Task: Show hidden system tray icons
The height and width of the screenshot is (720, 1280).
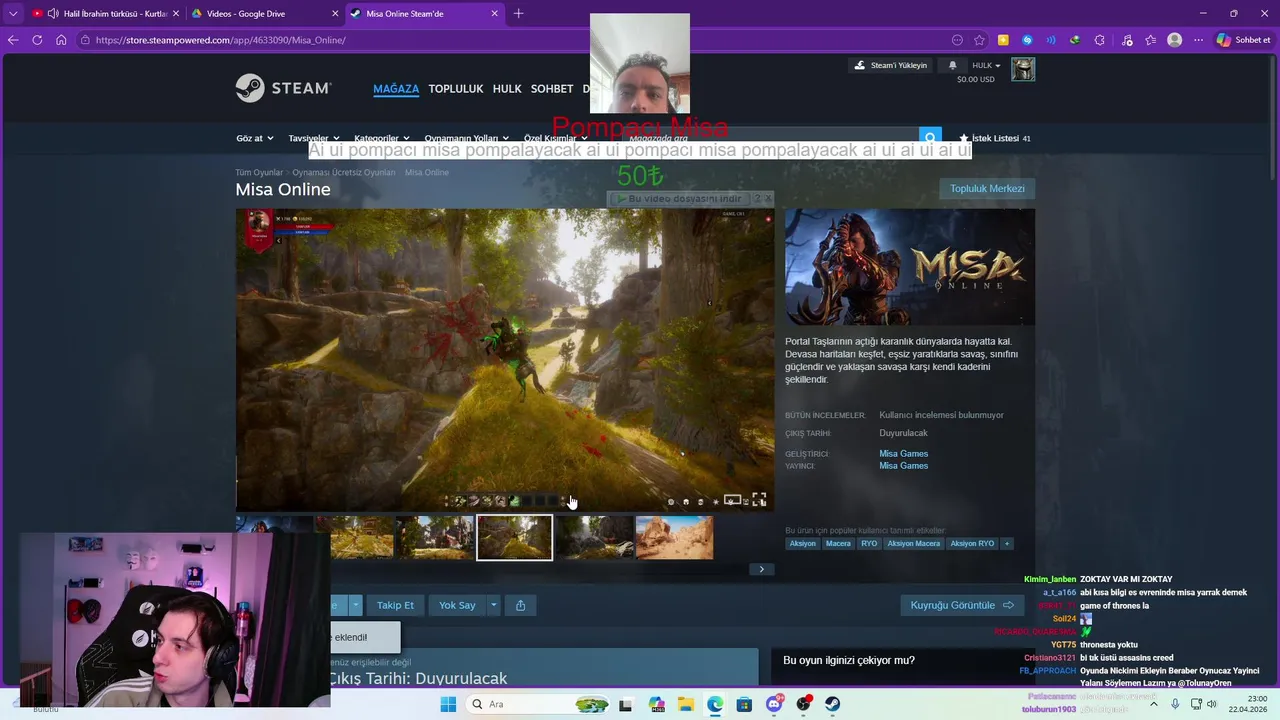Action: point(1154,704)
